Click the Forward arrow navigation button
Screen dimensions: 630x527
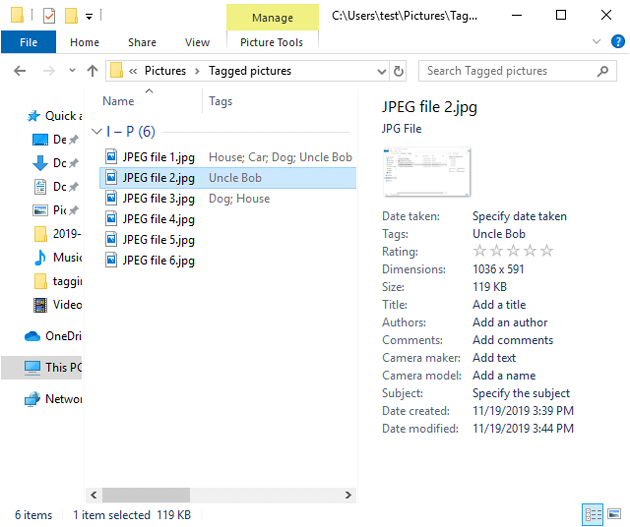click(x=49, y=71)
